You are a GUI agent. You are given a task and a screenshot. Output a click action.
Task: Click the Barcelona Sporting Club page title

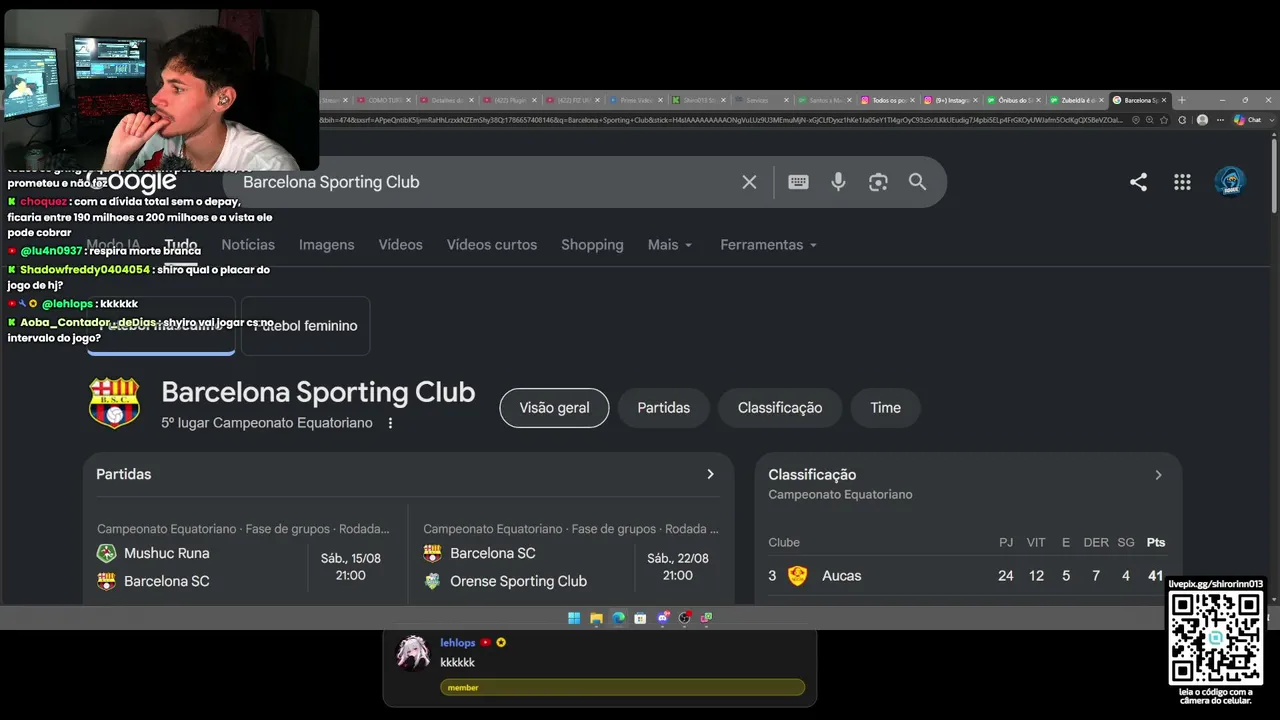(x=318, y=392)
